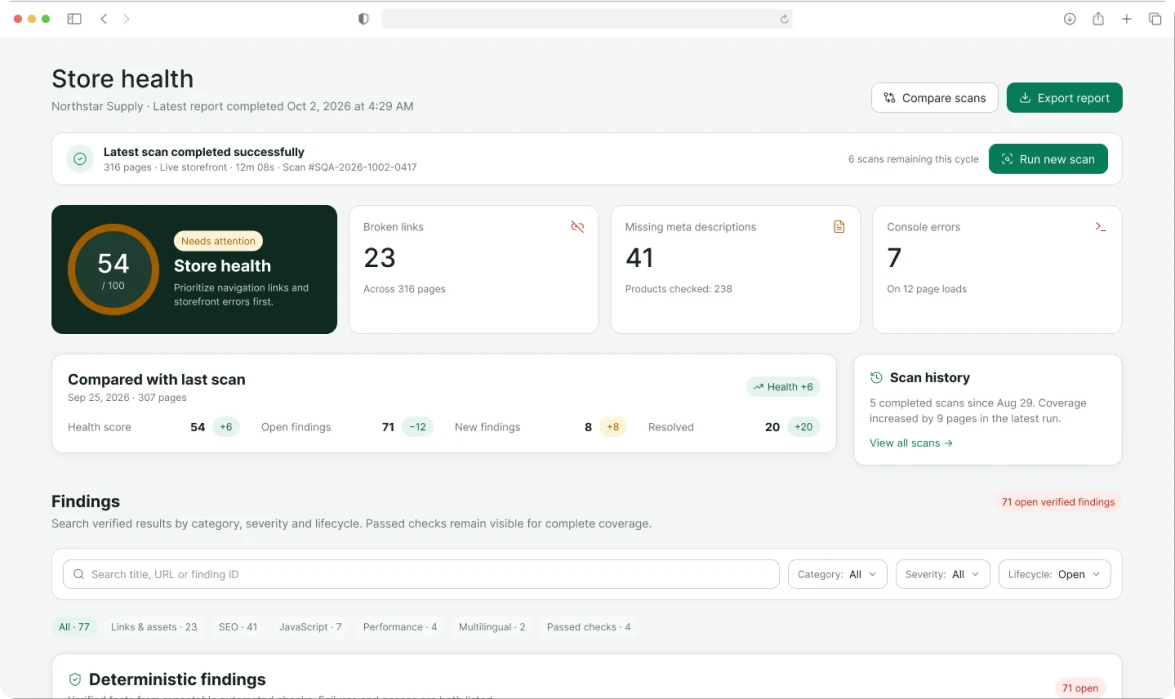Viewport: 1175px width, 699px height.
Task: Open the browser downloads icon
Action: pos(1069,19)
